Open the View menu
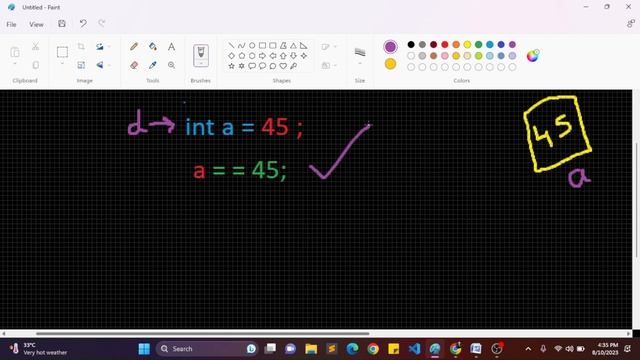This screenshot has height=360, width=640. (x=36, y=24)
